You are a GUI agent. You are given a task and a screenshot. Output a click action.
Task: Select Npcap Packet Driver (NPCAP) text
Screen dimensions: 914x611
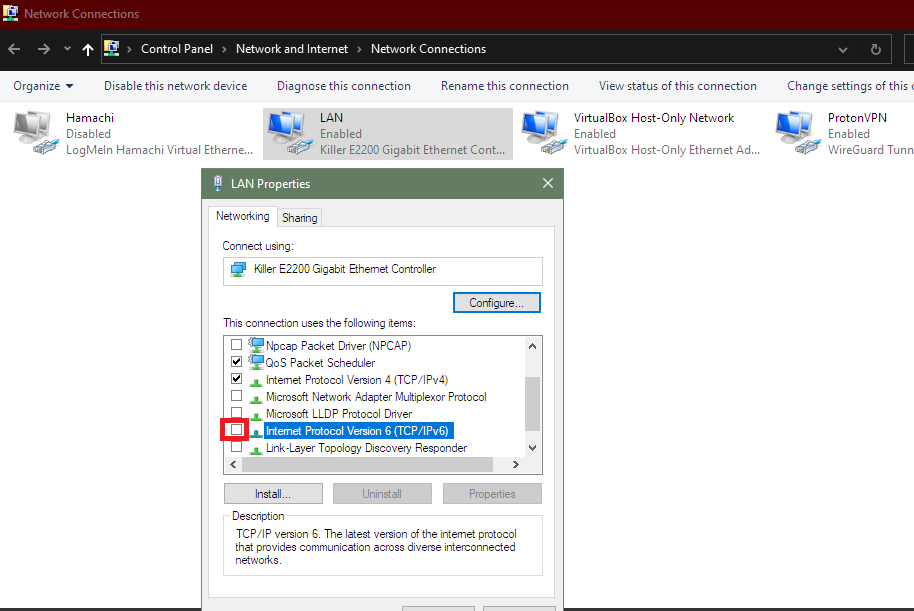pos(338,346)
